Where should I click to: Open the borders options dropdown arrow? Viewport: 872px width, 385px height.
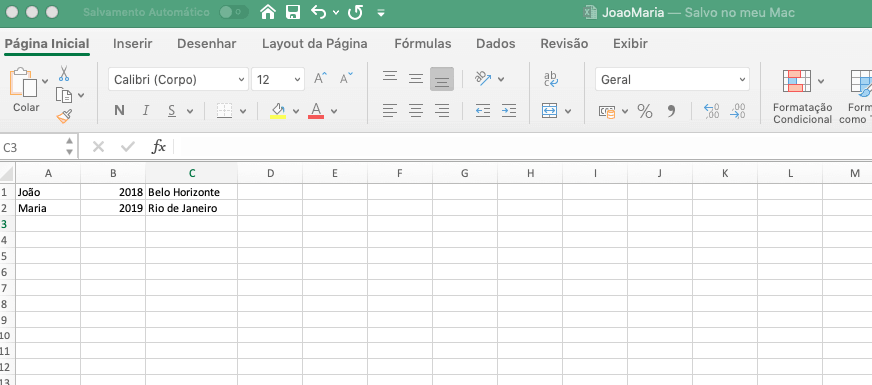point(243,111)
